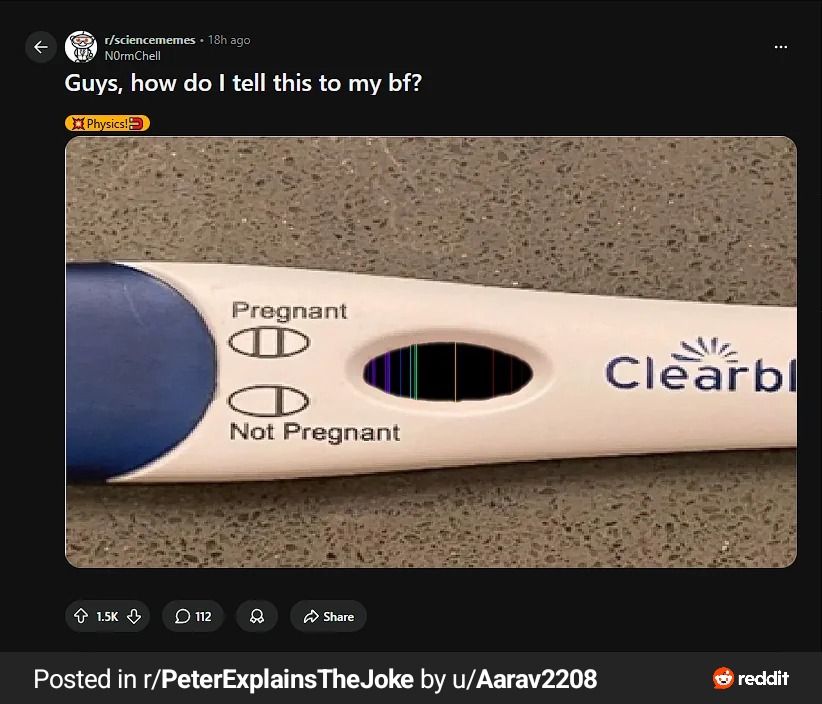Click the Share button
The height and width of the screenshot is (704, 822).
328,617
